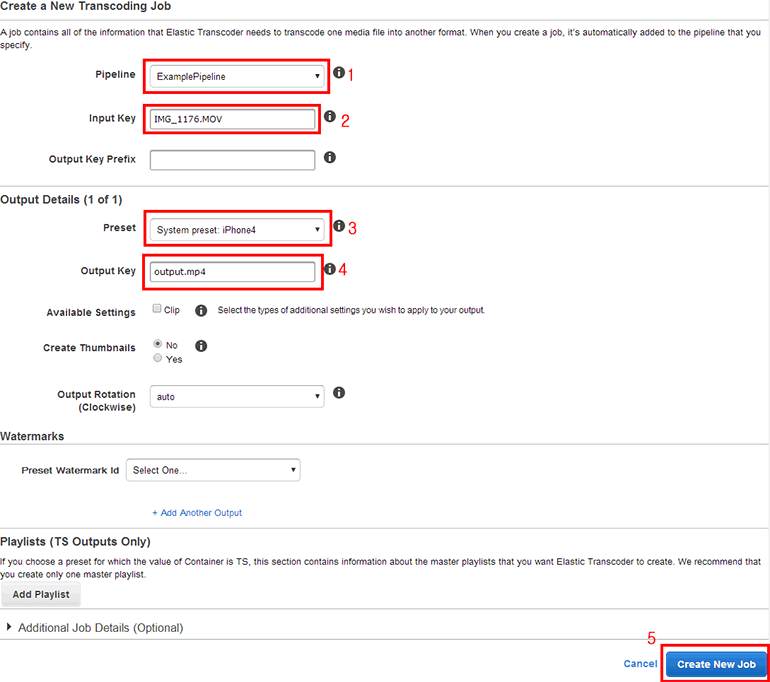Click the Cancel link
This screenshot has width=770, height=682.
pyautogui.click(x=640, y=664)
